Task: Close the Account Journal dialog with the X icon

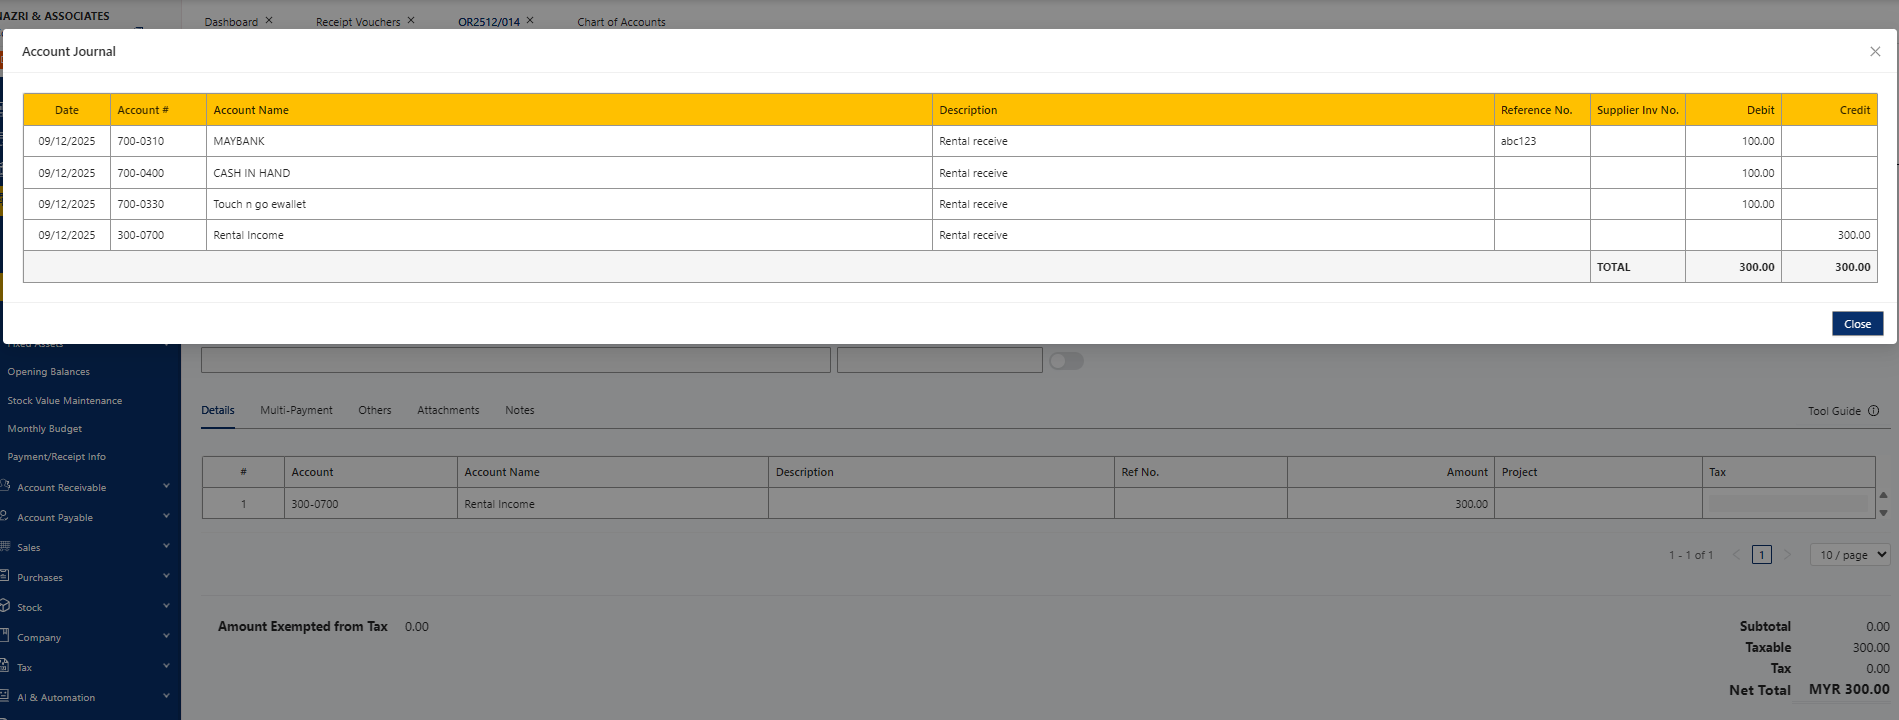Action: point(1875,52)
